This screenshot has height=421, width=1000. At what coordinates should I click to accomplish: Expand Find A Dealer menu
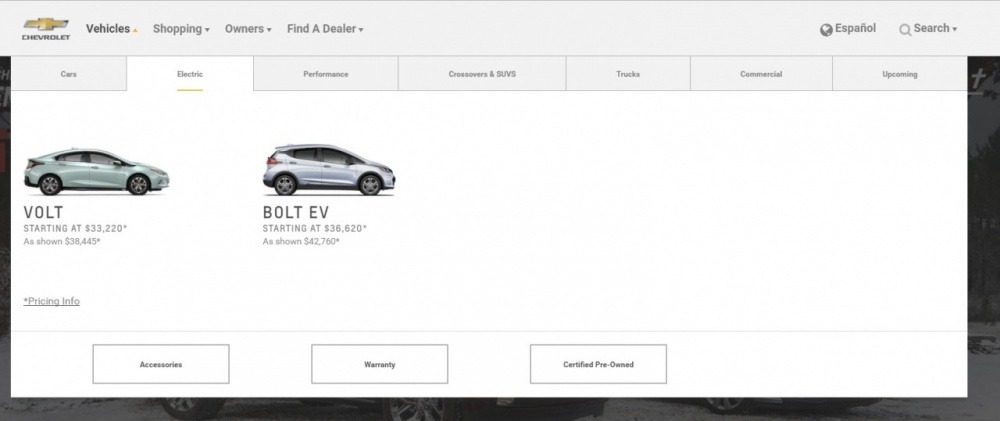tap(325, 29)
